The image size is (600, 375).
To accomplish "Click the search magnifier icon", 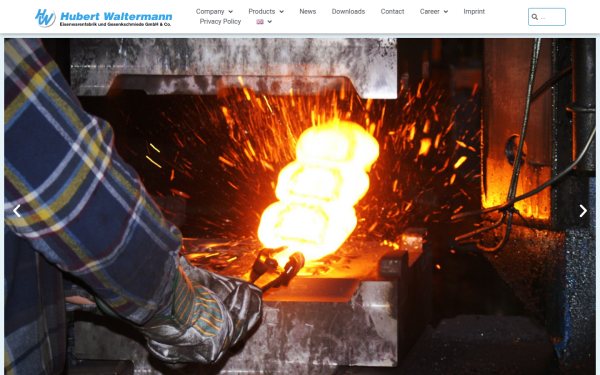I will pos(535,17).
